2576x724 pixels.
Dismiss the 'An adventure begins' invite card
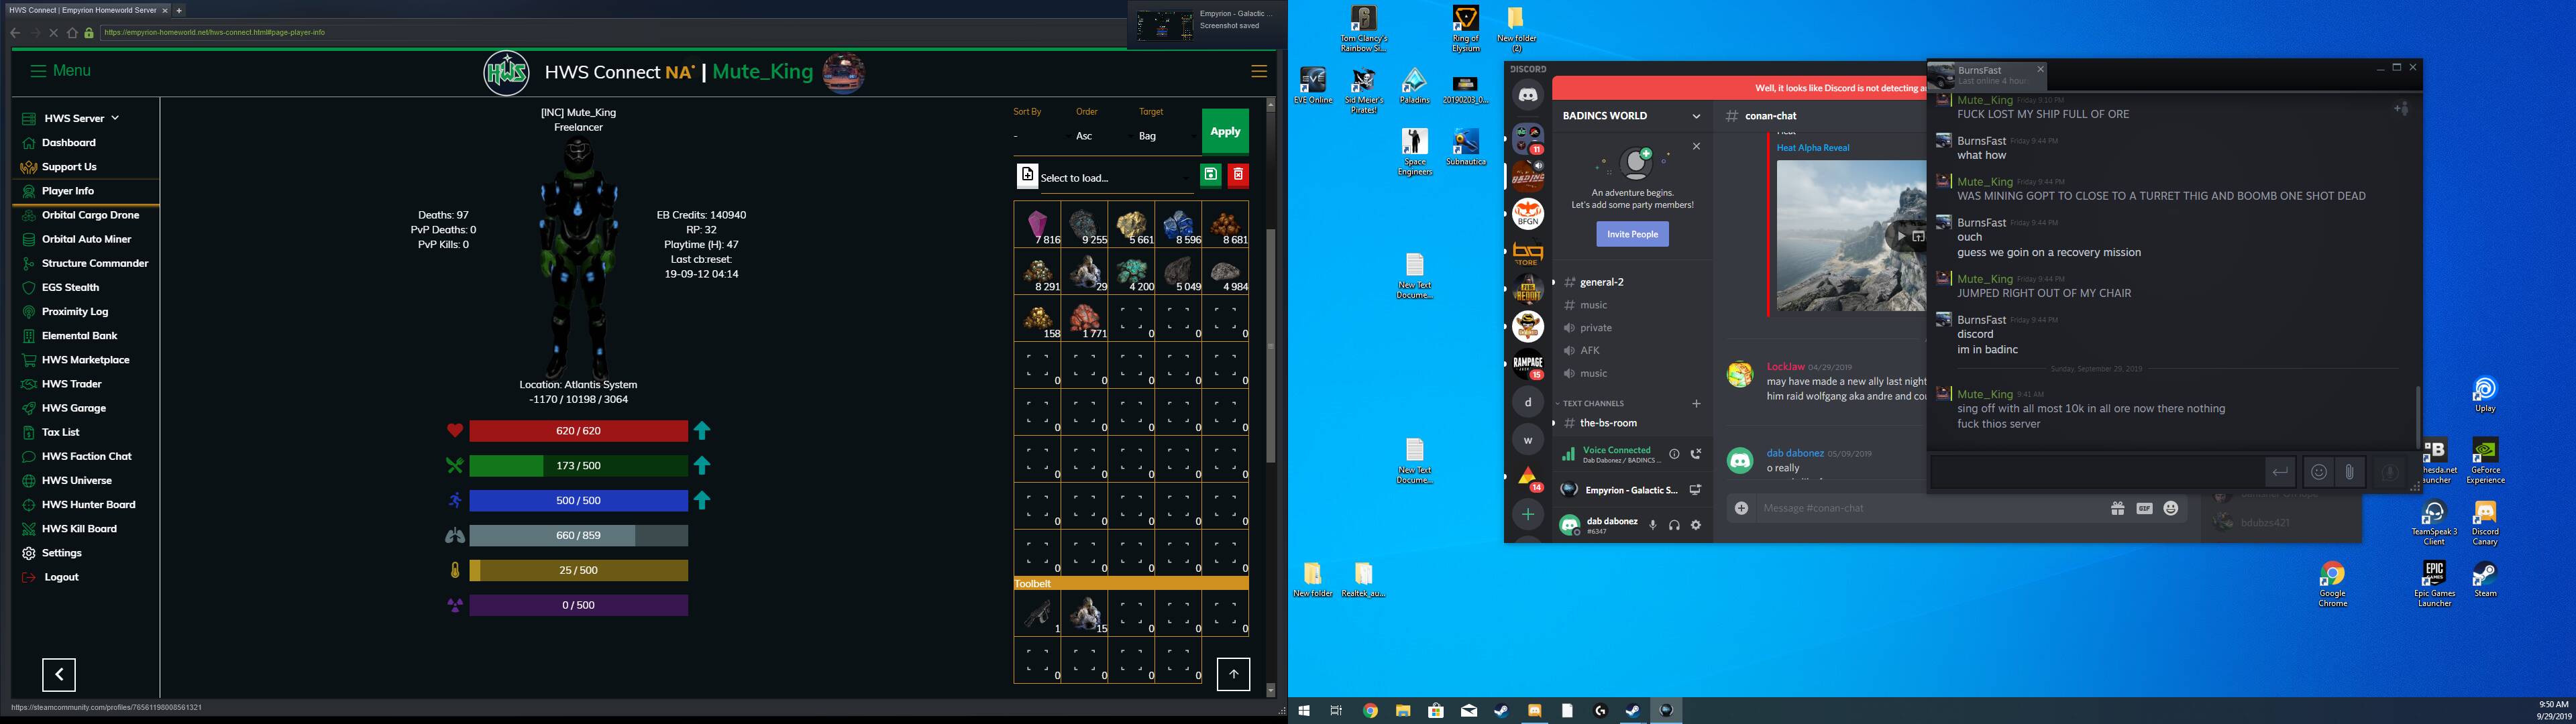[x=1696, y=146]
